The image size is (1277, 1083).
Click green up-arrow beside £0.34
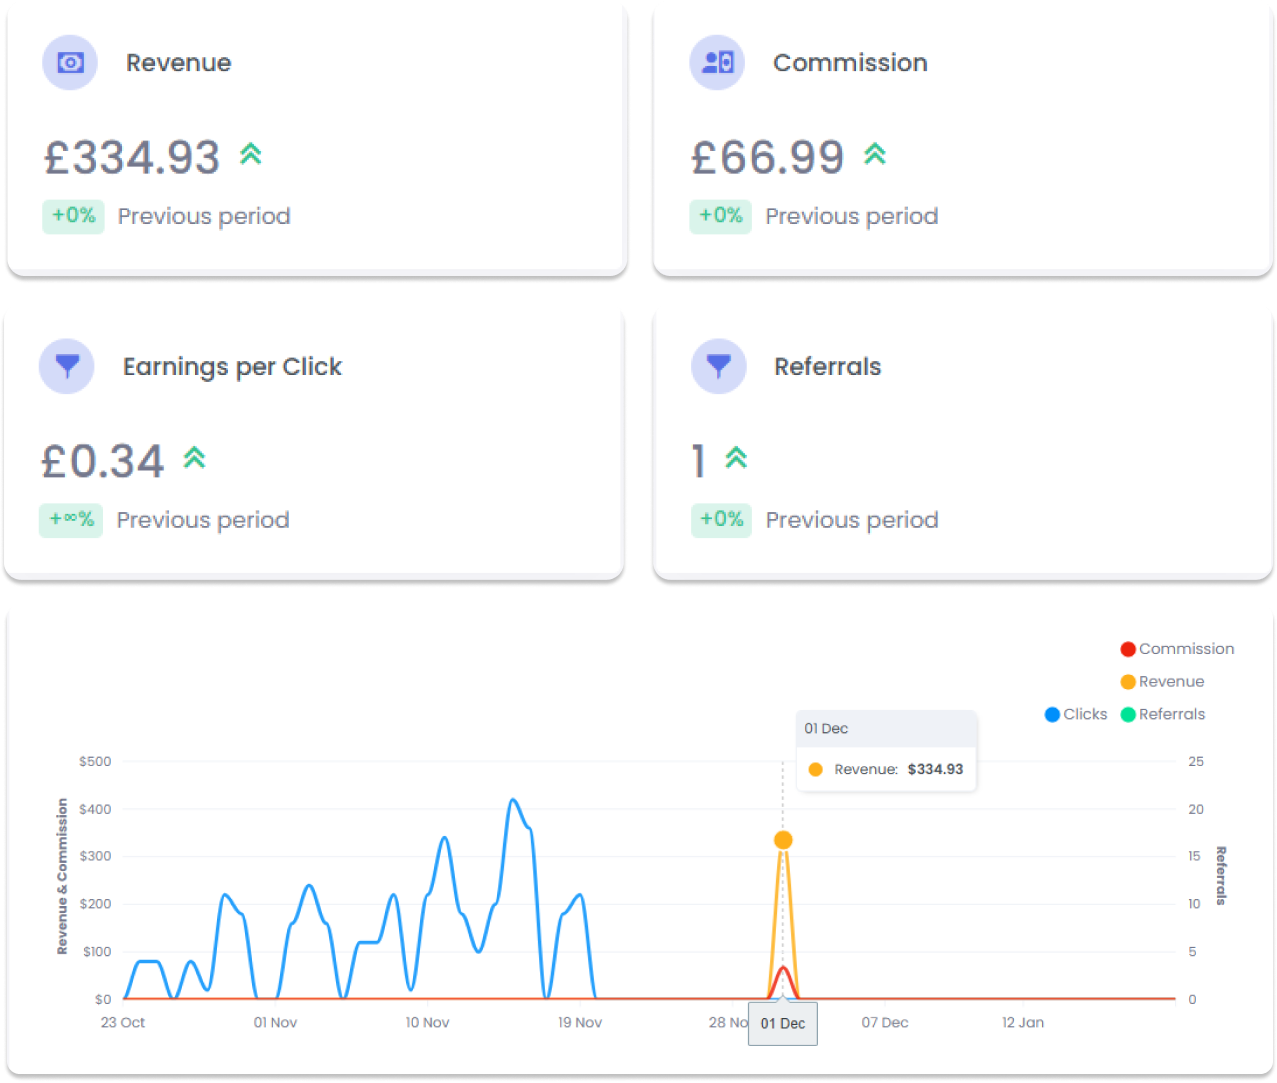194,458
